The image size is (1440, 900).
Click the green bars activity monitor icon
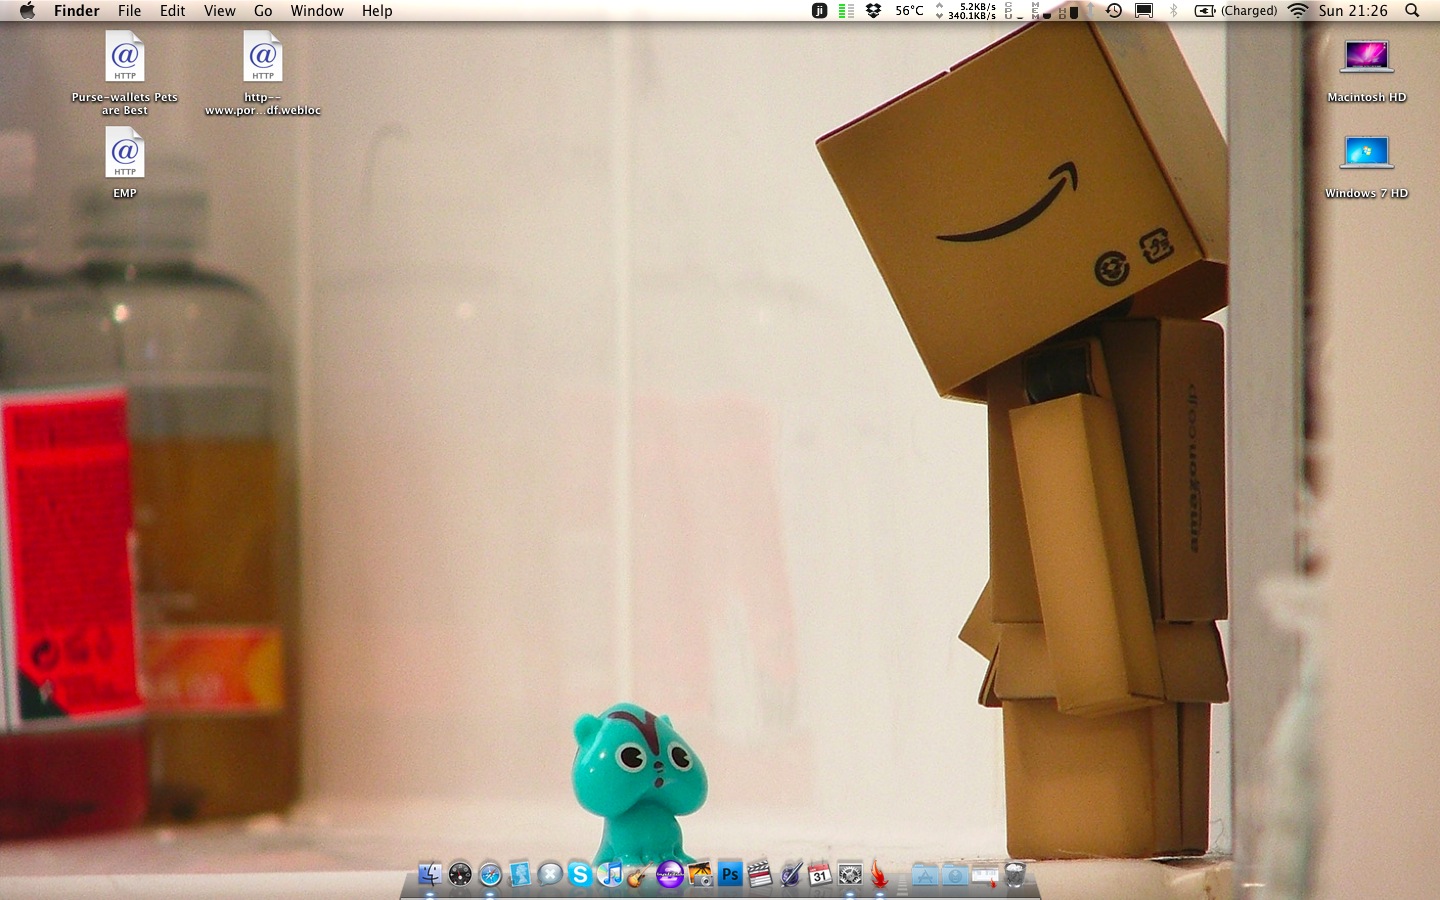pyautogui.click(x=846, y=10)
